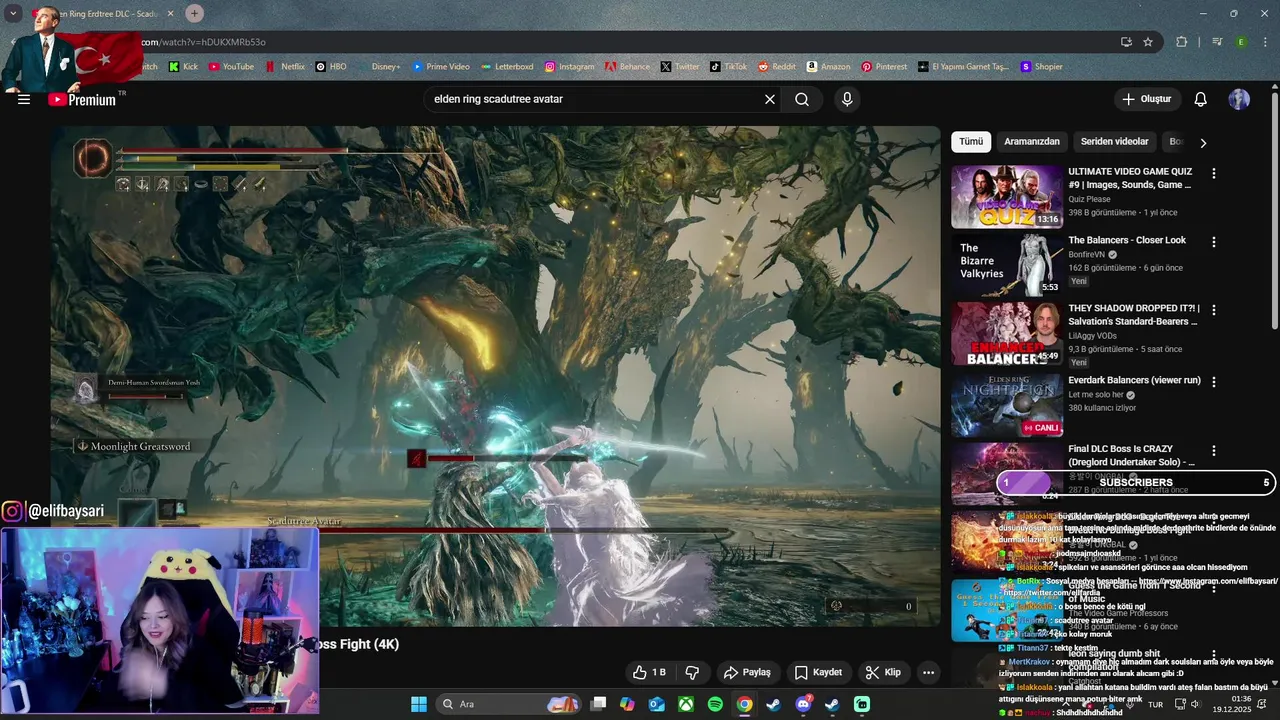Screen dimensions: 1280x720
Task: Open the Letterboxd bookmark
Action: coord(507,67)
